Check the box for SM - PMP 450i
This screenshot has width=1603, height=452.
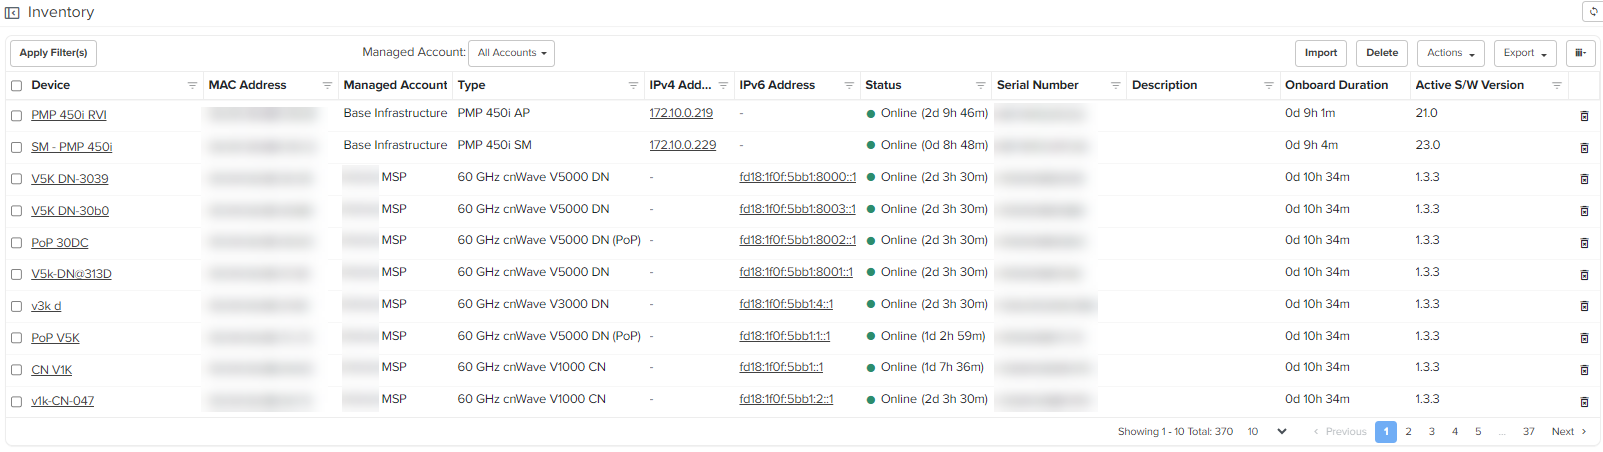(x=16, y=148)
